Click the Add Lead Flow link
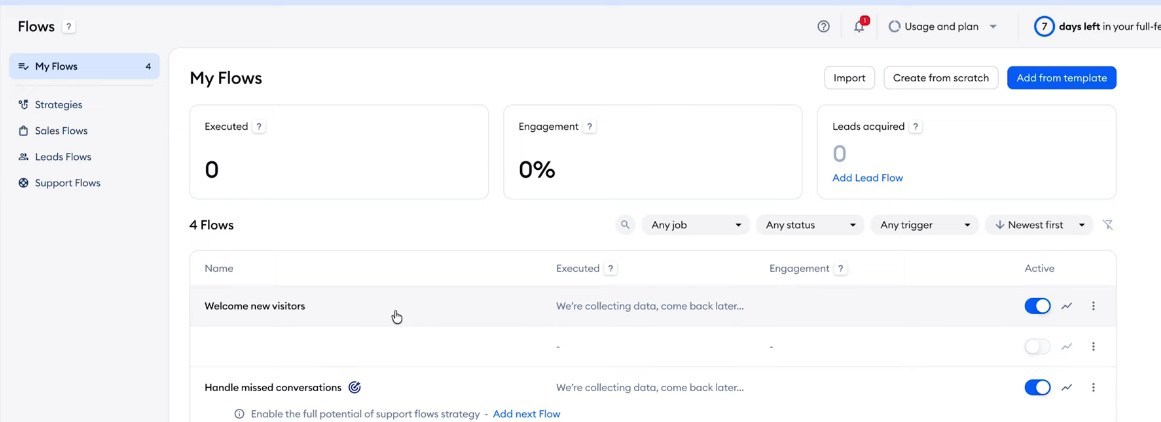Viewport: 1161px width, 422px height. click(867, 178)
